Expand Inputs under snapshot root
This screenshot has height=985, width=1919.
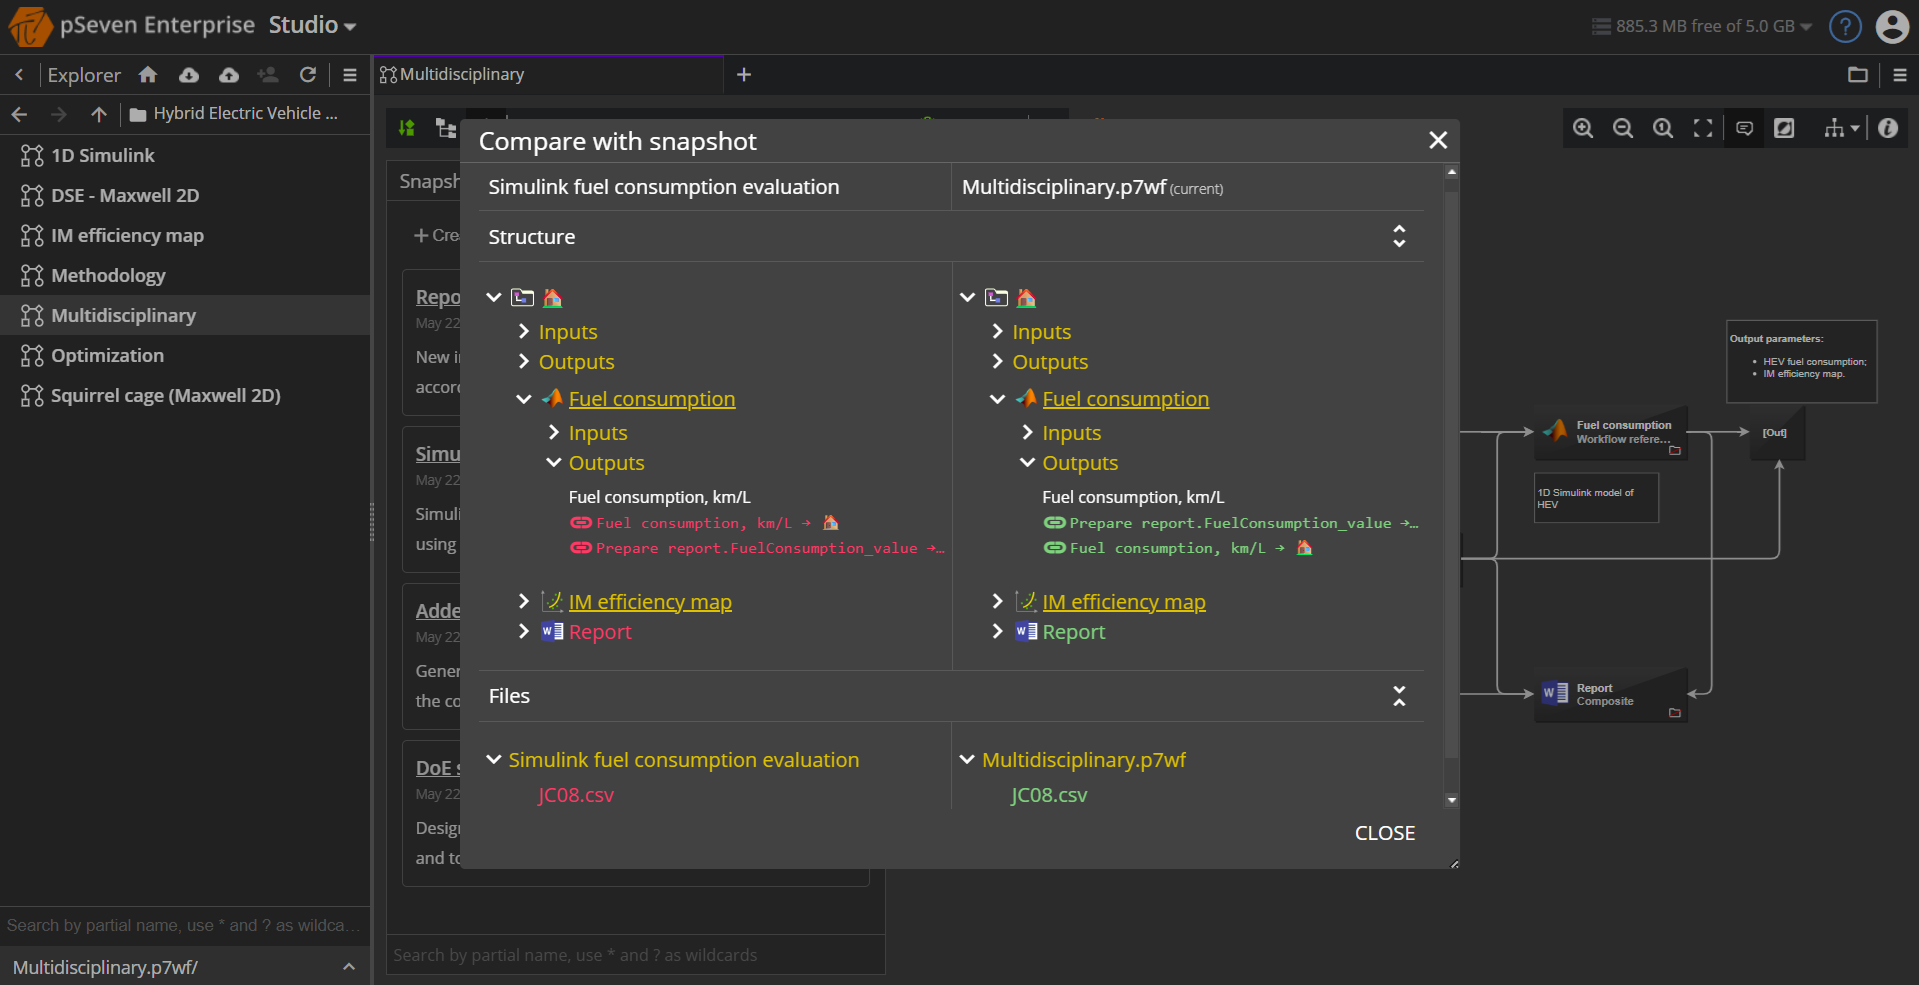523,331
